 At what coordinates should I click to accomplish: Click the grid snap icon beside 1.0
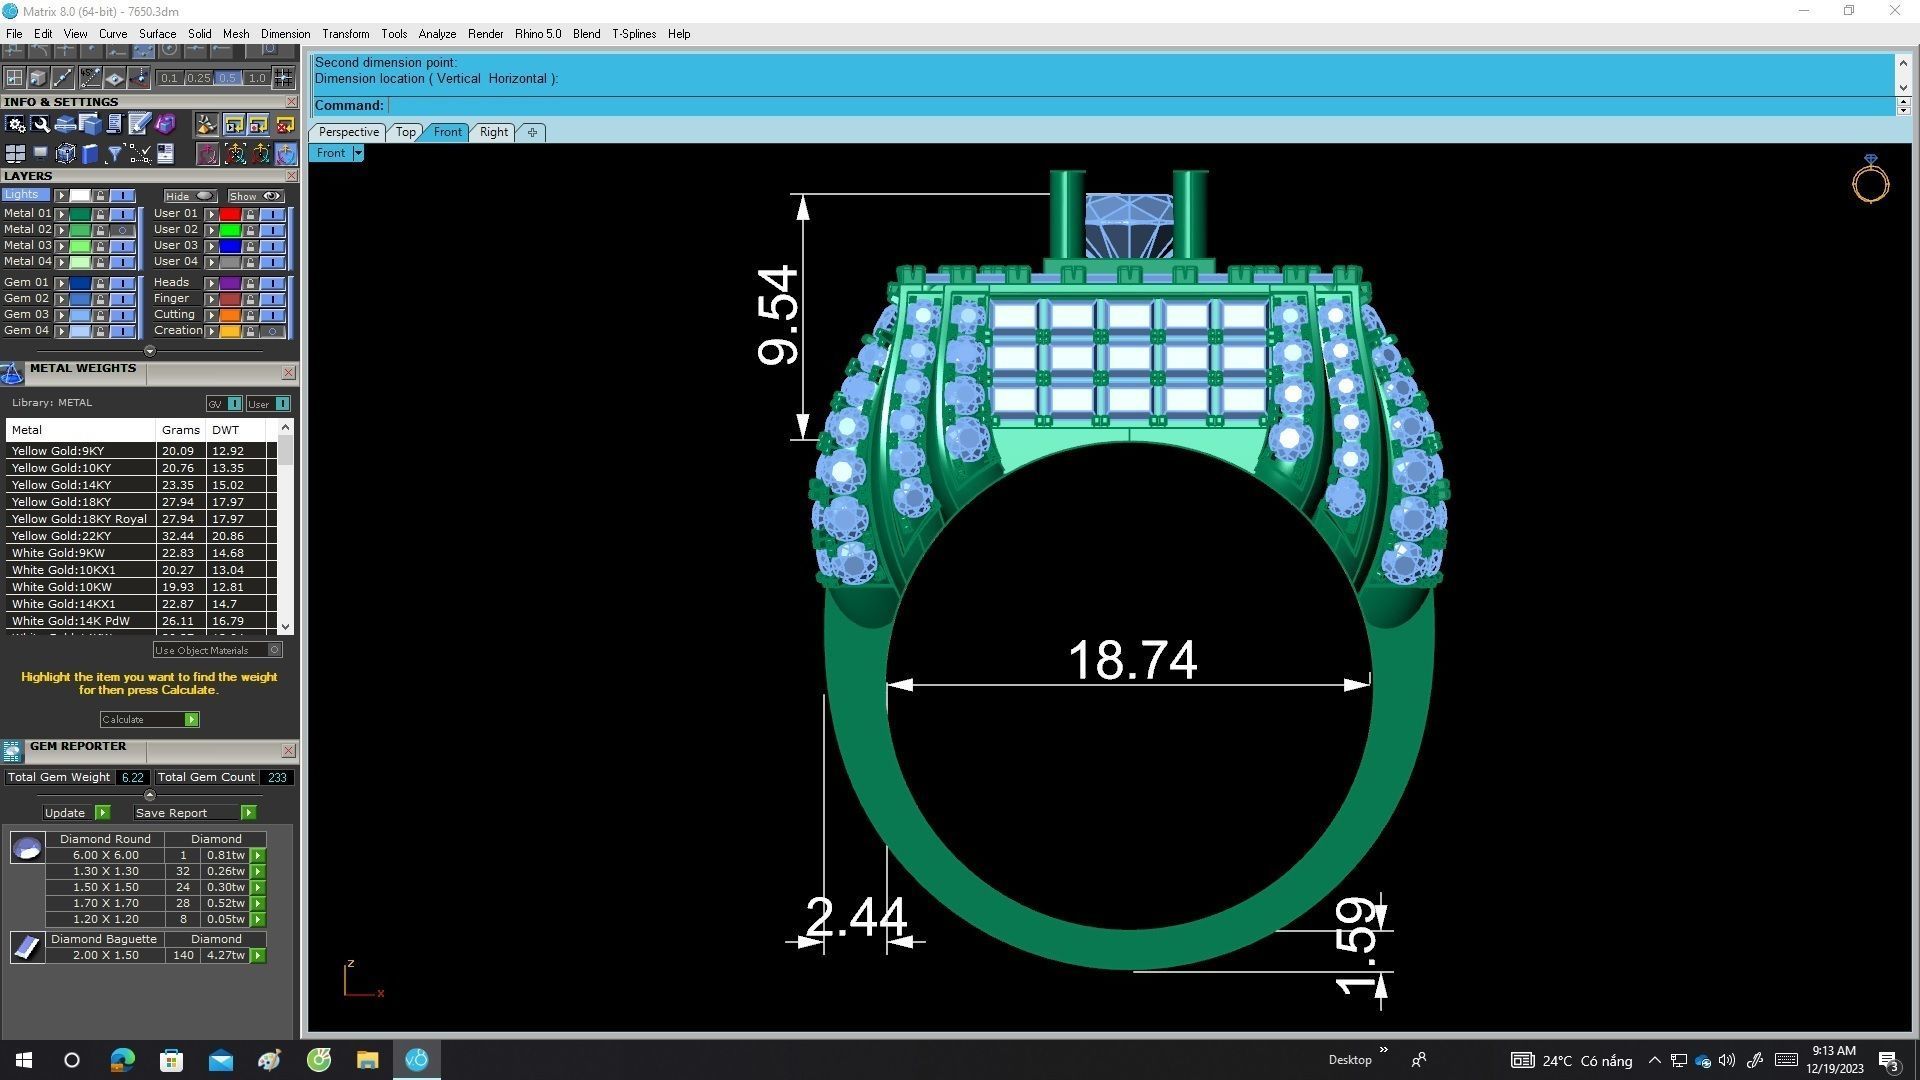point(283,78)
